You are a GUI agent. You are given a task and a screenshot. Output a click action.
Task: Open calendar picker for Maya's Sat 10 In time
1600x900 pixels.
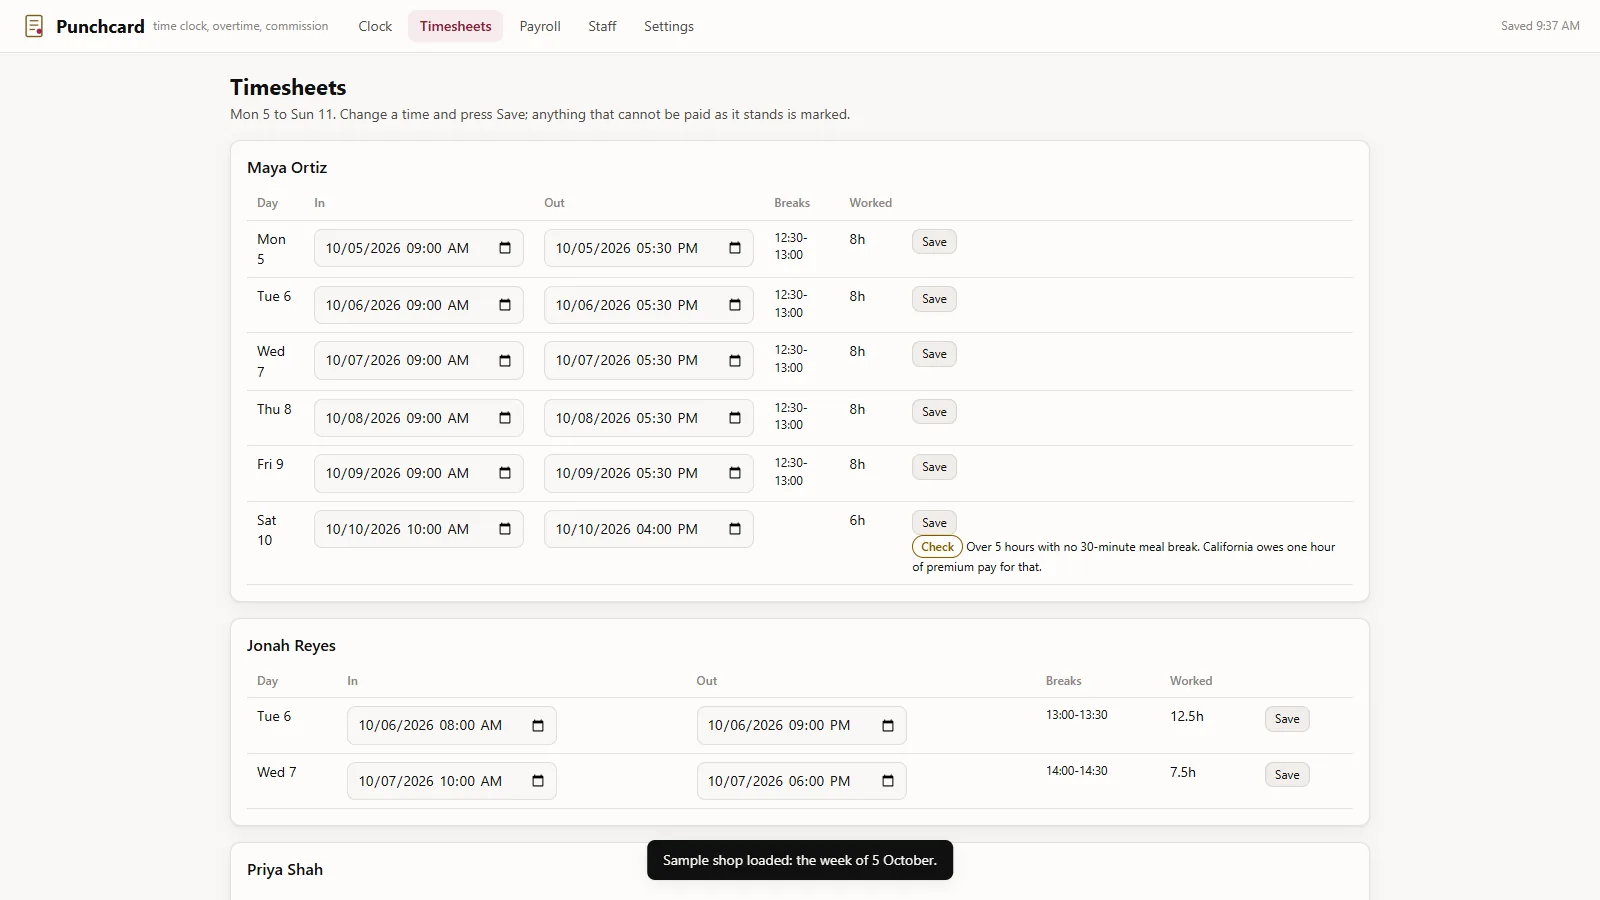(x=505, y=529)
